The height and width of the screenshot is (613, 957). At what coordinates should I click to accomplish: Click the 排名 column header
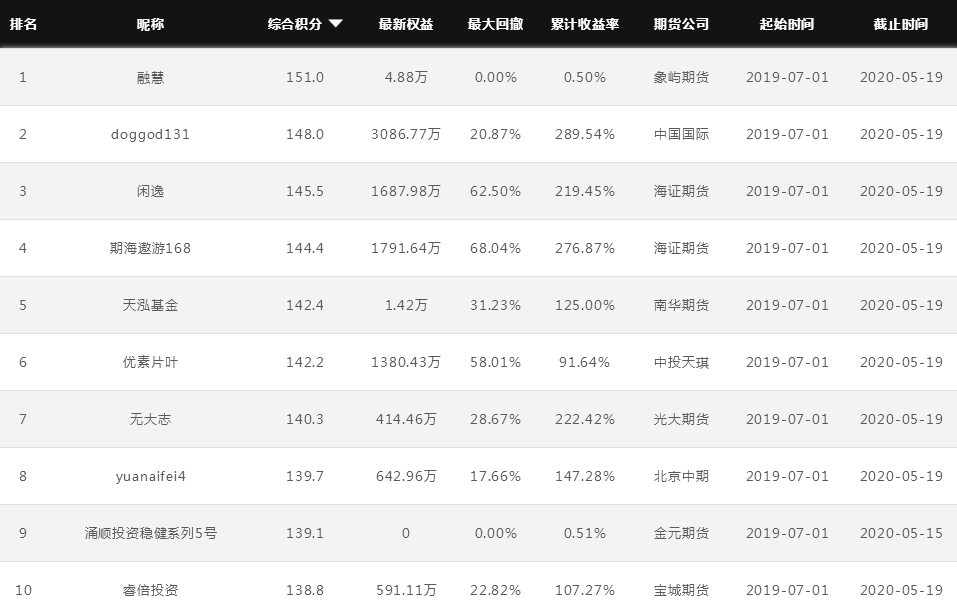[23, 24]
